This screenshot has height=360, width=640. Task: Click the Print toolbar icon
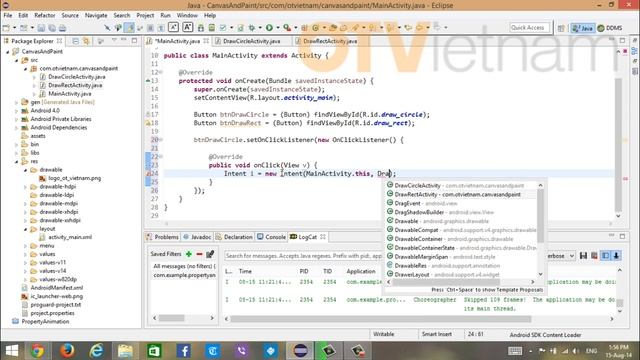click(62, 28)
